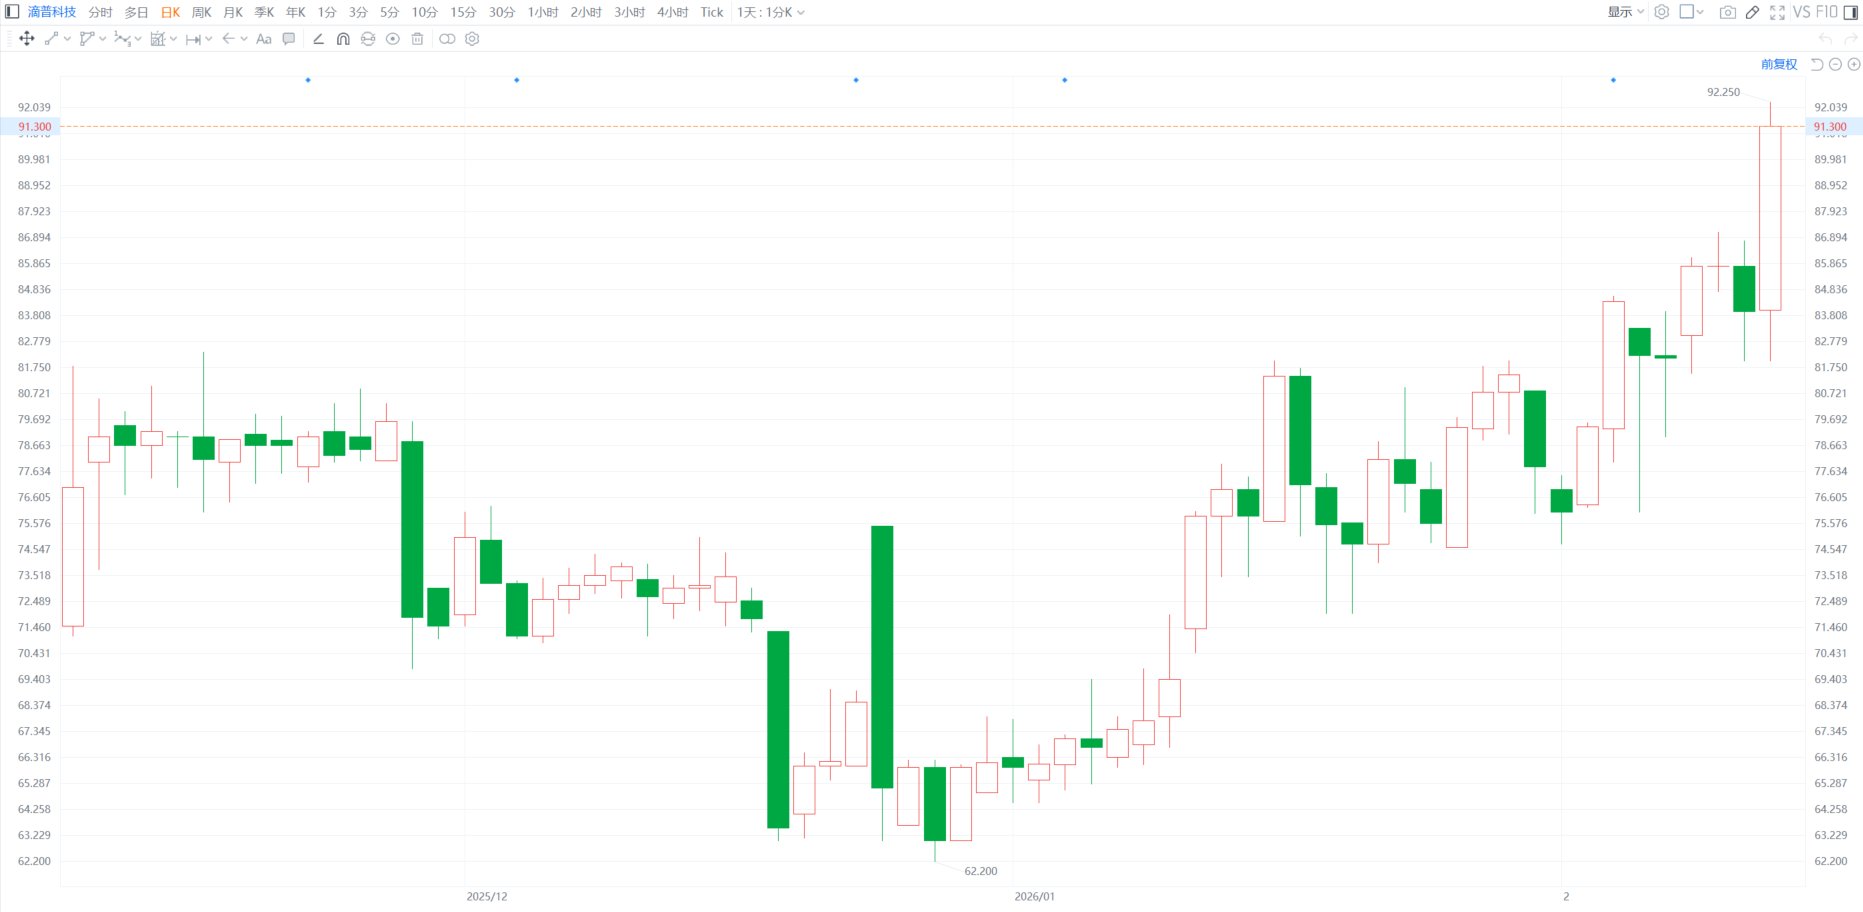1863x912 pixels.
Task: Toggle the left sidebar panel
Action: coord(12,12)
